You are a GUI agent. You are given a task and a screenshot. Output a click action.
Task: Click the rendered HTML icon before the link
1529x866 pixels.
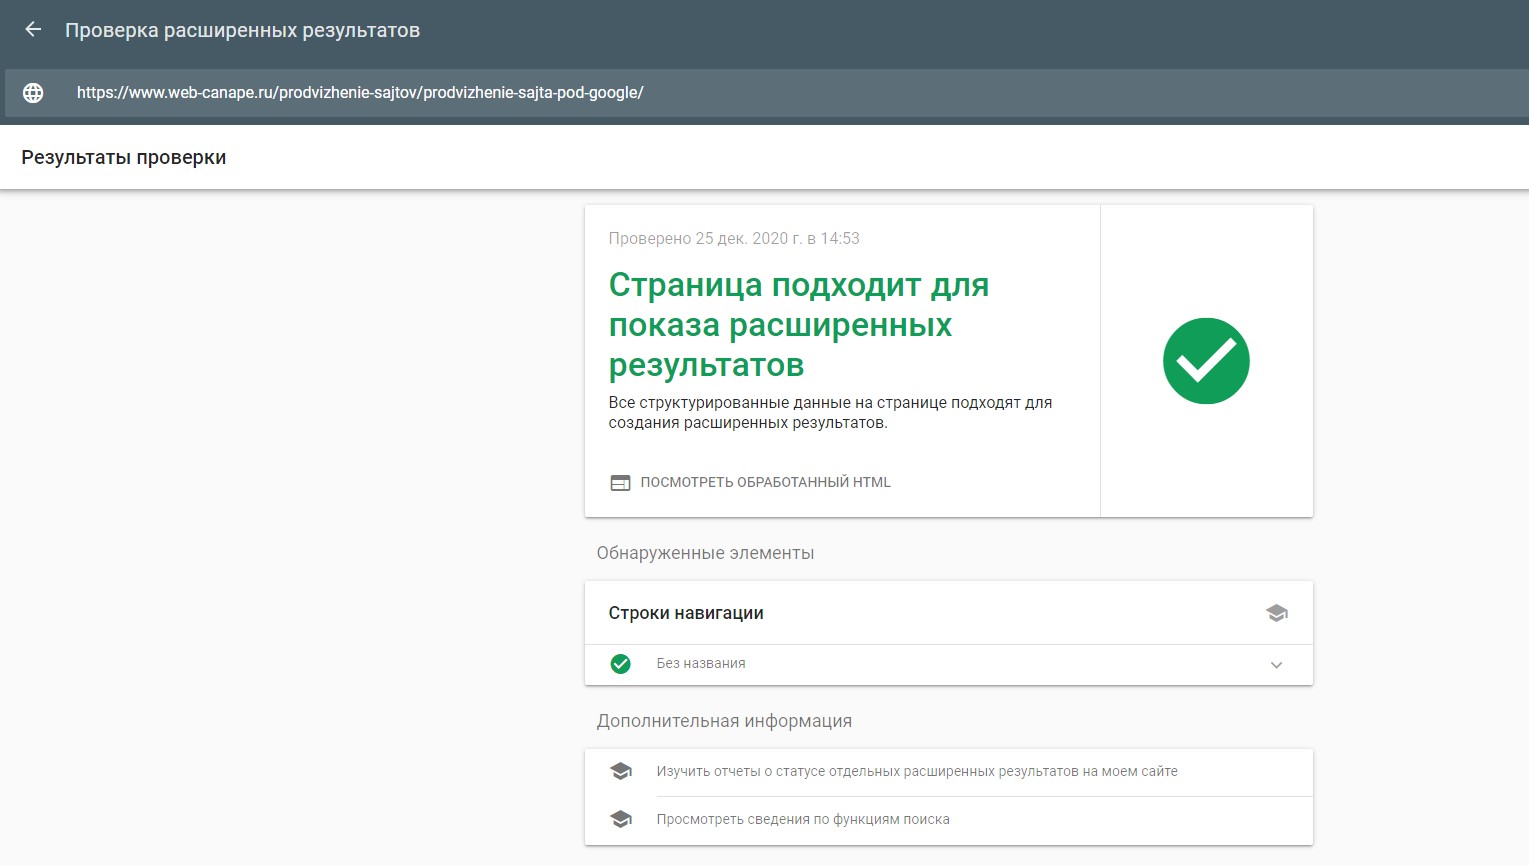tap(620, 481)
